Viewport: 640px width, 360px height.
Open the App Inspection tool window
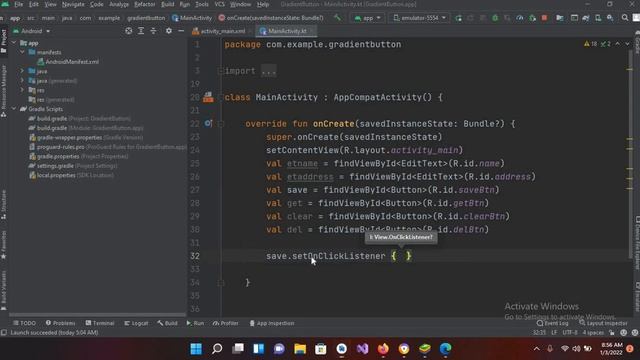point(272,323)
